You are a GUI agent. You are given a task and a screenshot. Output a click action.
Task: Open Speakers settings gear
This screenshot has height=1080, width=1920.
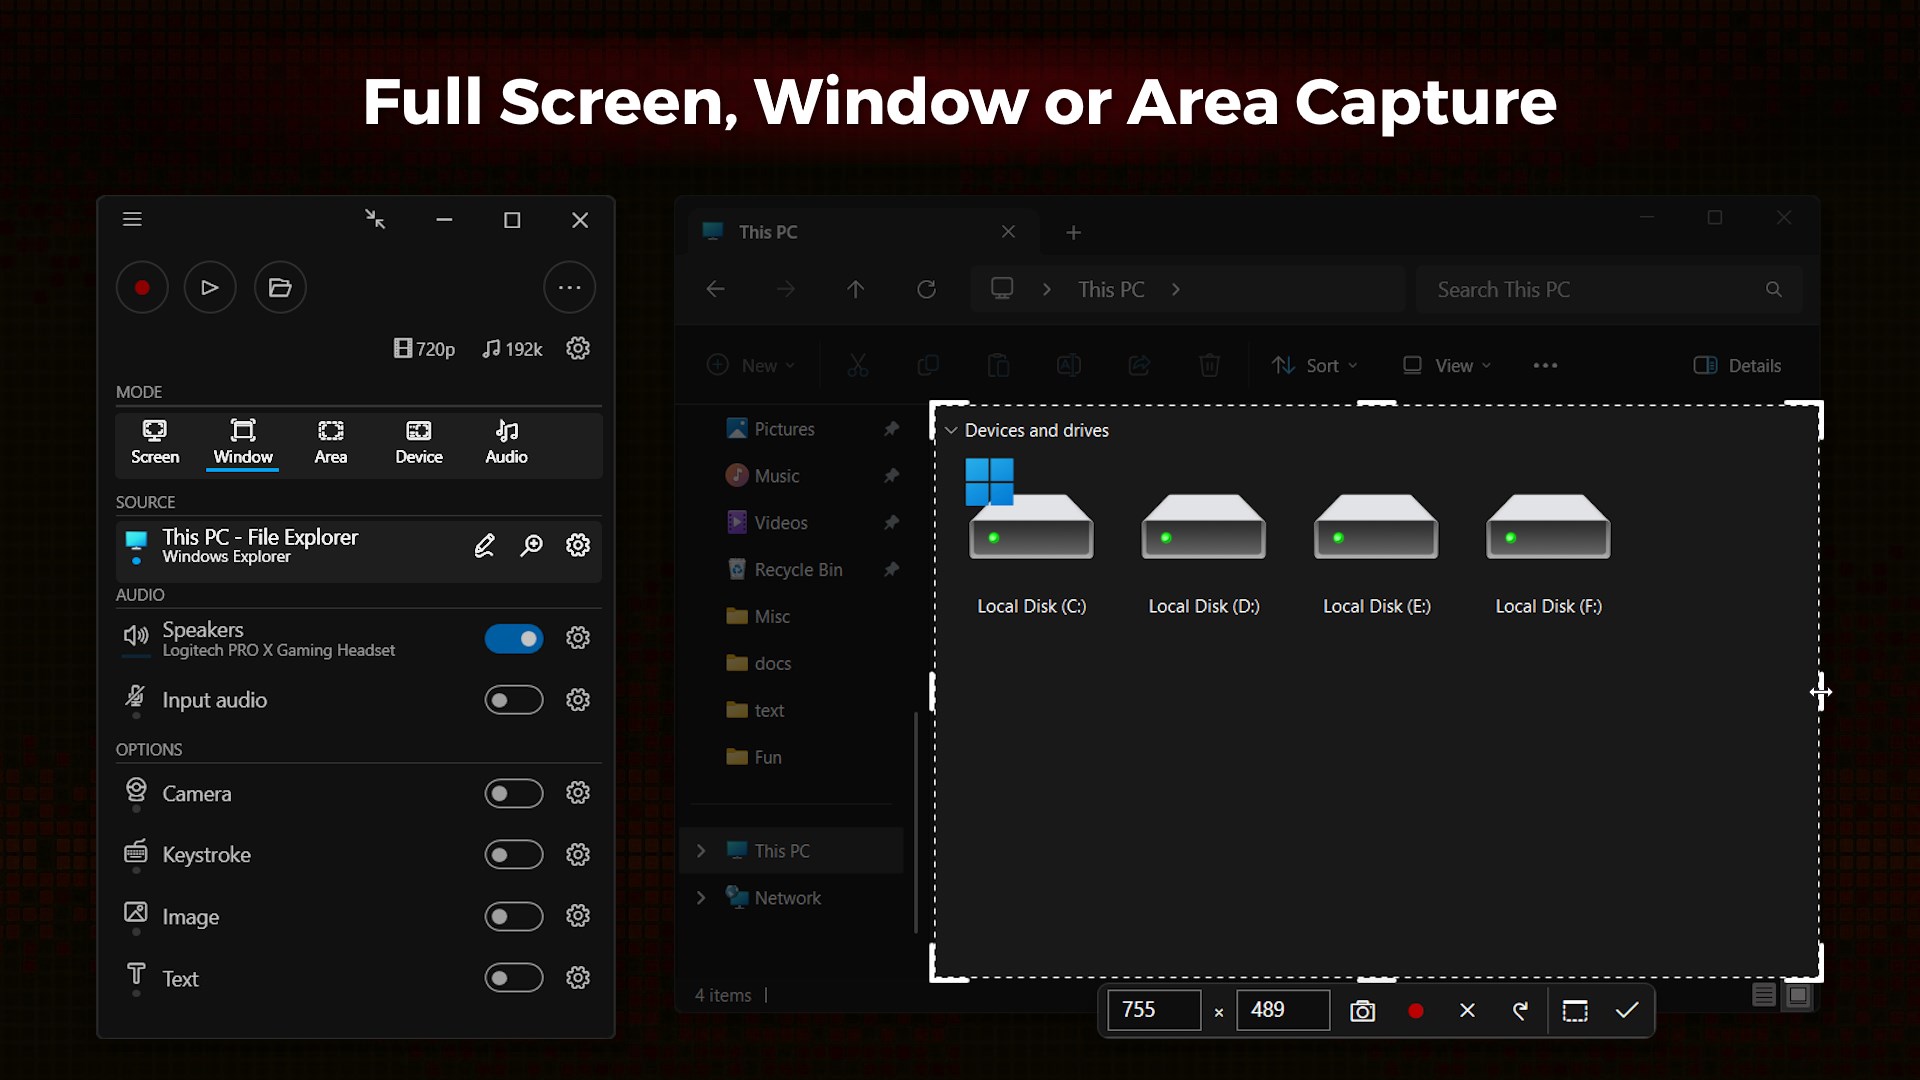578,638
